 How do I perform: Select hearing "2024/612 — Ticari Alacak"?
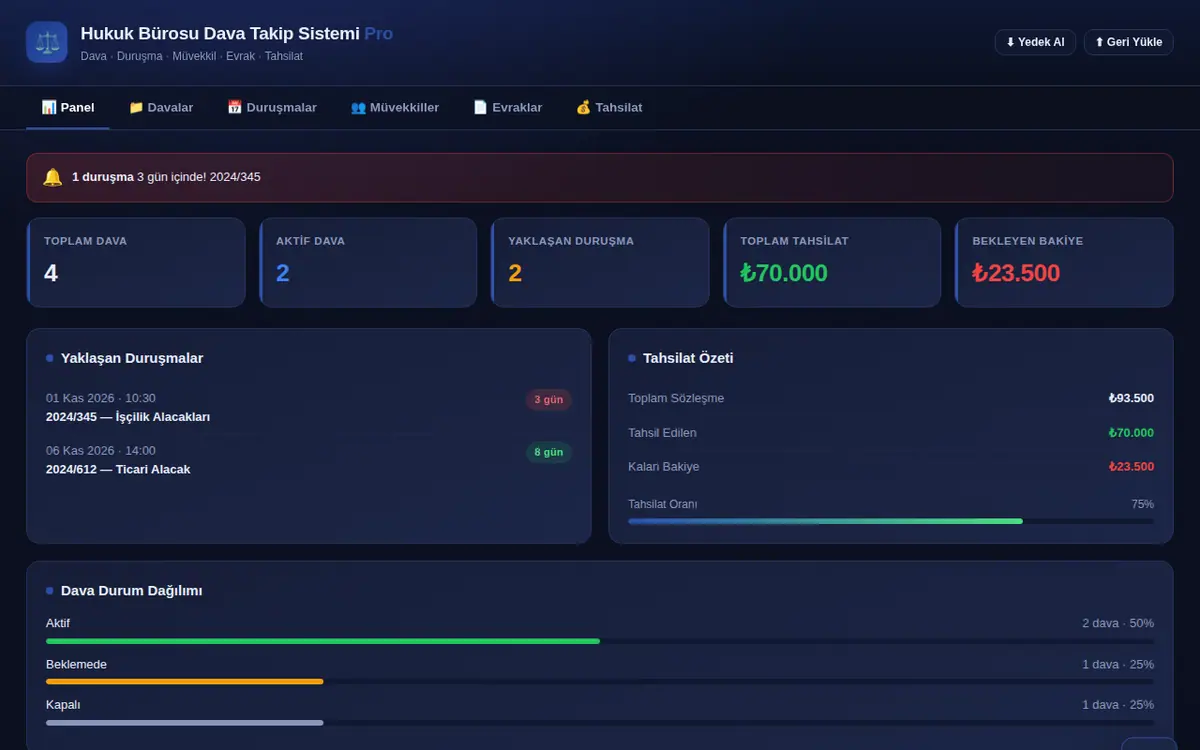[118, 469]
